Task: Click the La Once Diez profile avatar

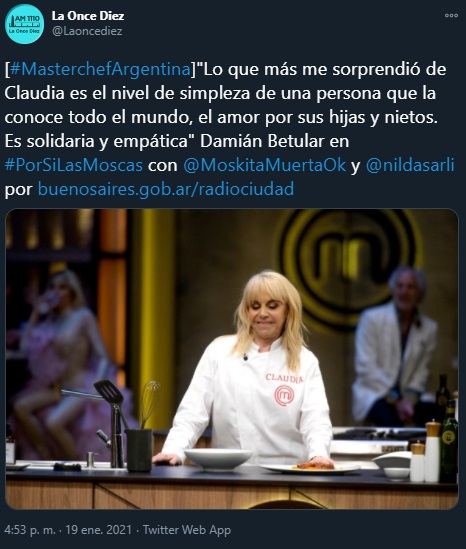Action: click(x=25, y=24)
